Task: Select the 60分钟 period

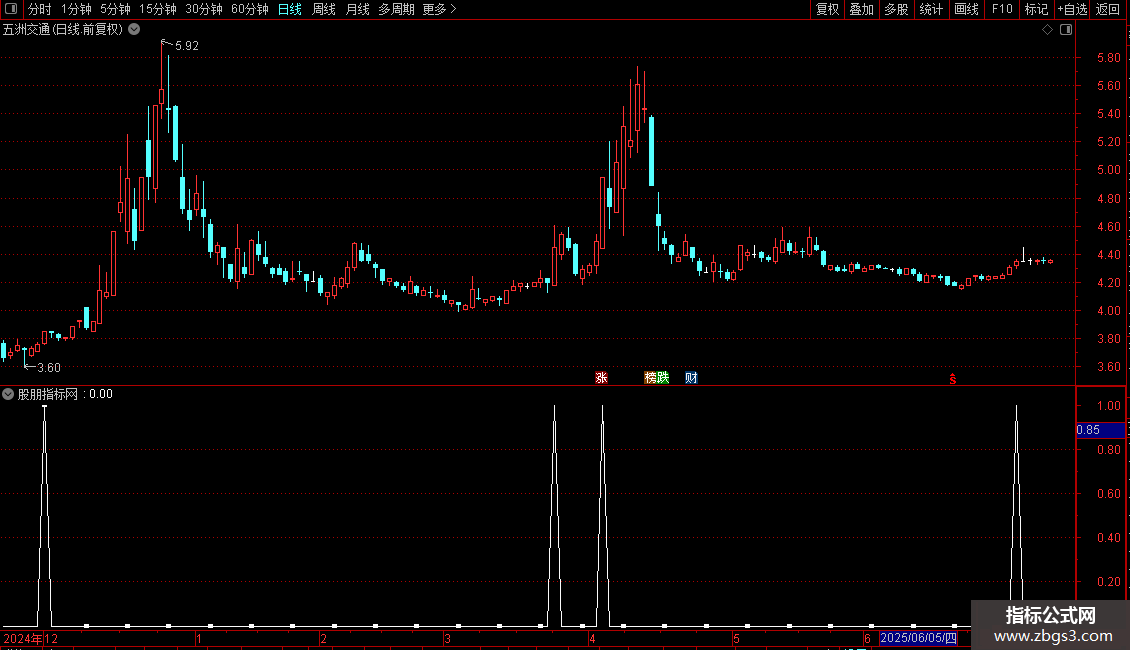Action: pos(249,9)
